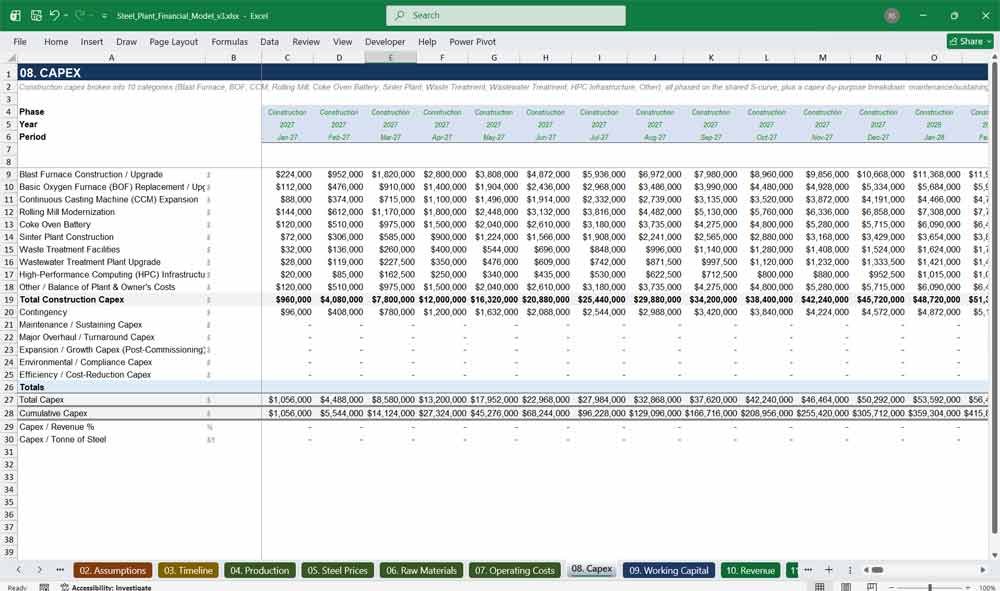The width and height of the screenshot is (1000, 591).
Task: Select Coke Oven Battery label cell
Action: [111, 224]
